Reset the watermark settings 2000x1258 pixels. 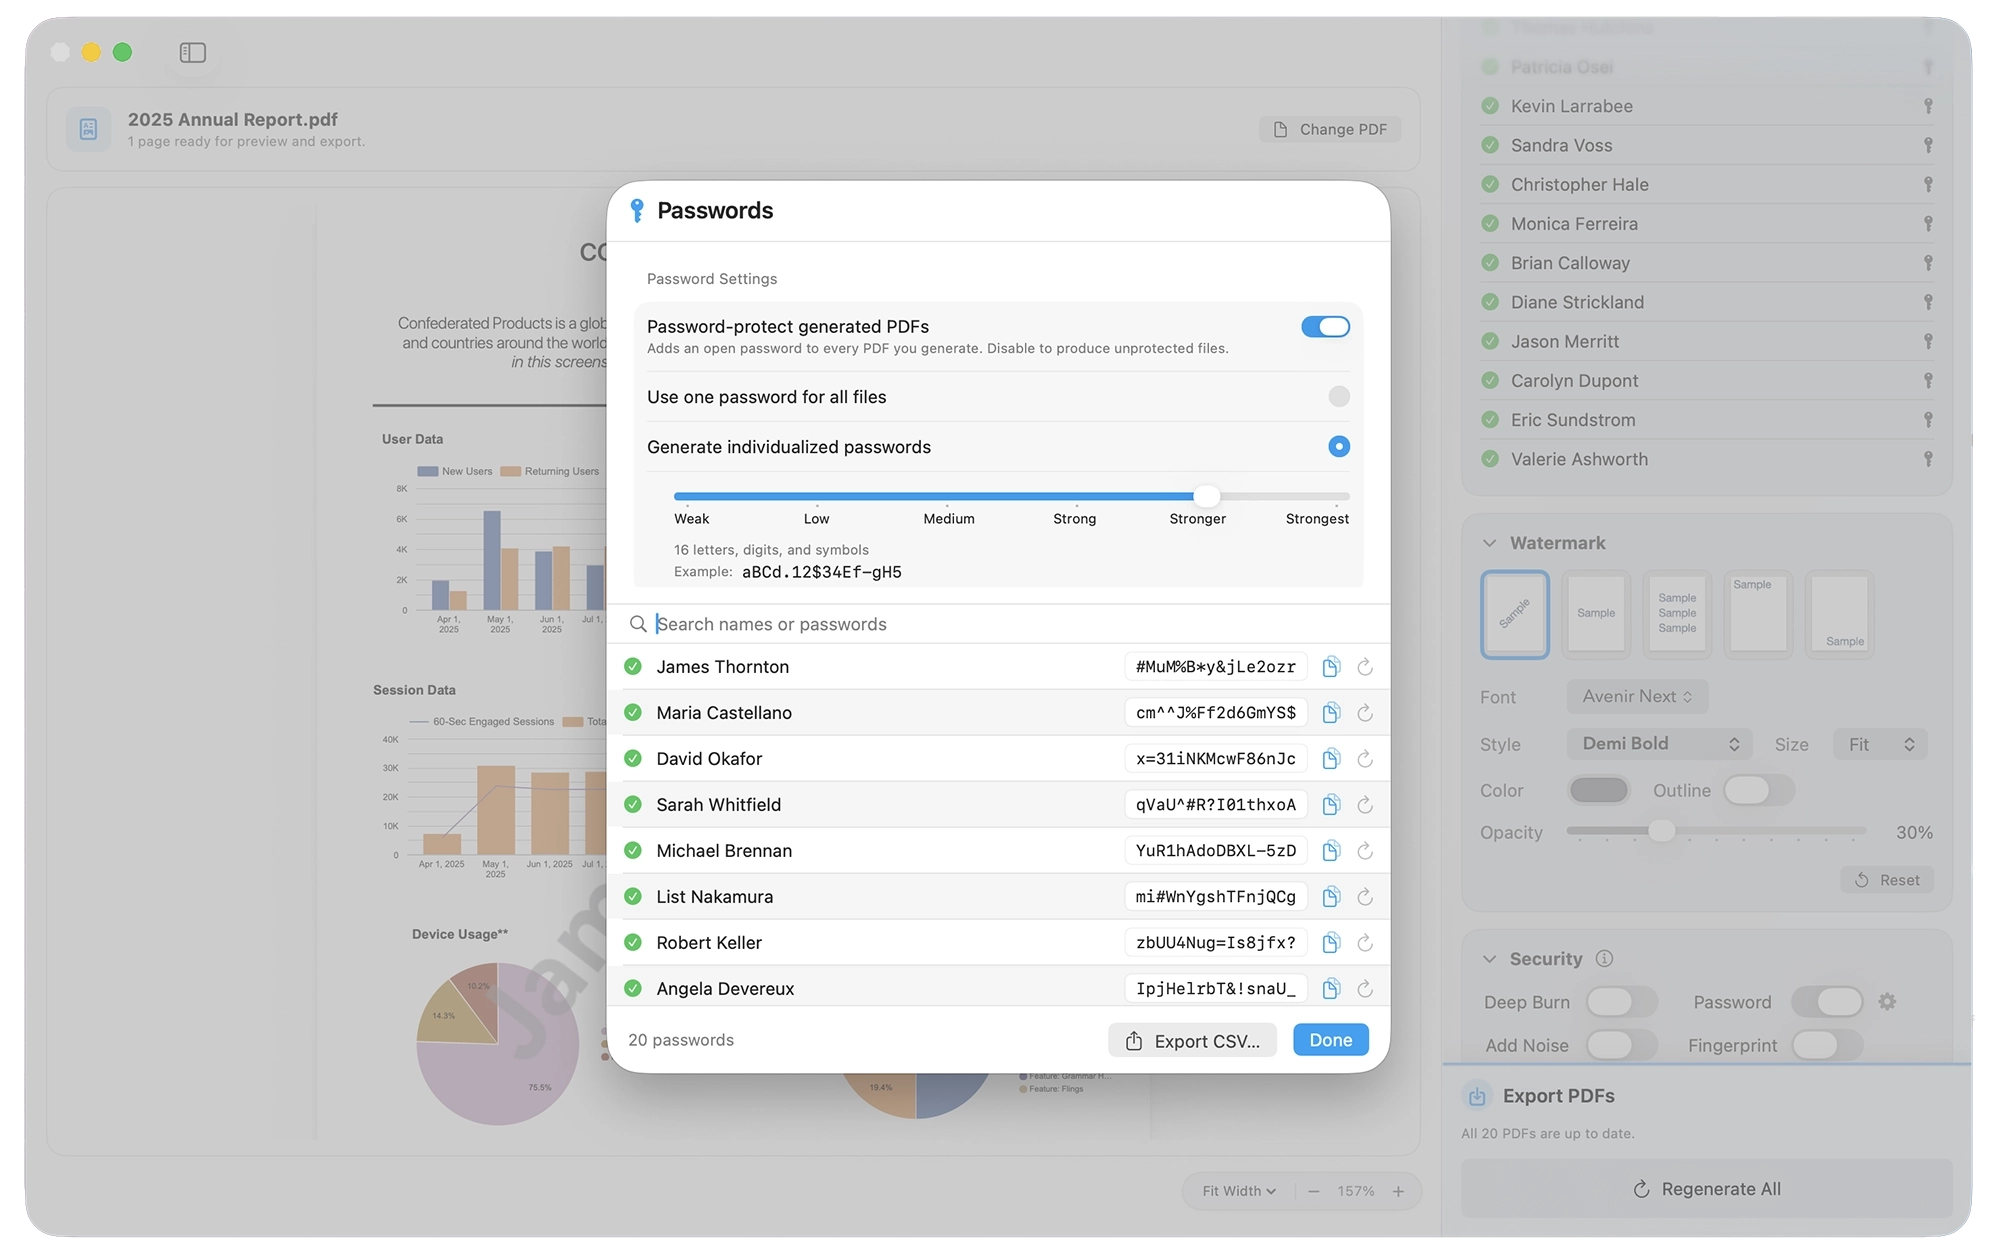tap(1887, 880)
